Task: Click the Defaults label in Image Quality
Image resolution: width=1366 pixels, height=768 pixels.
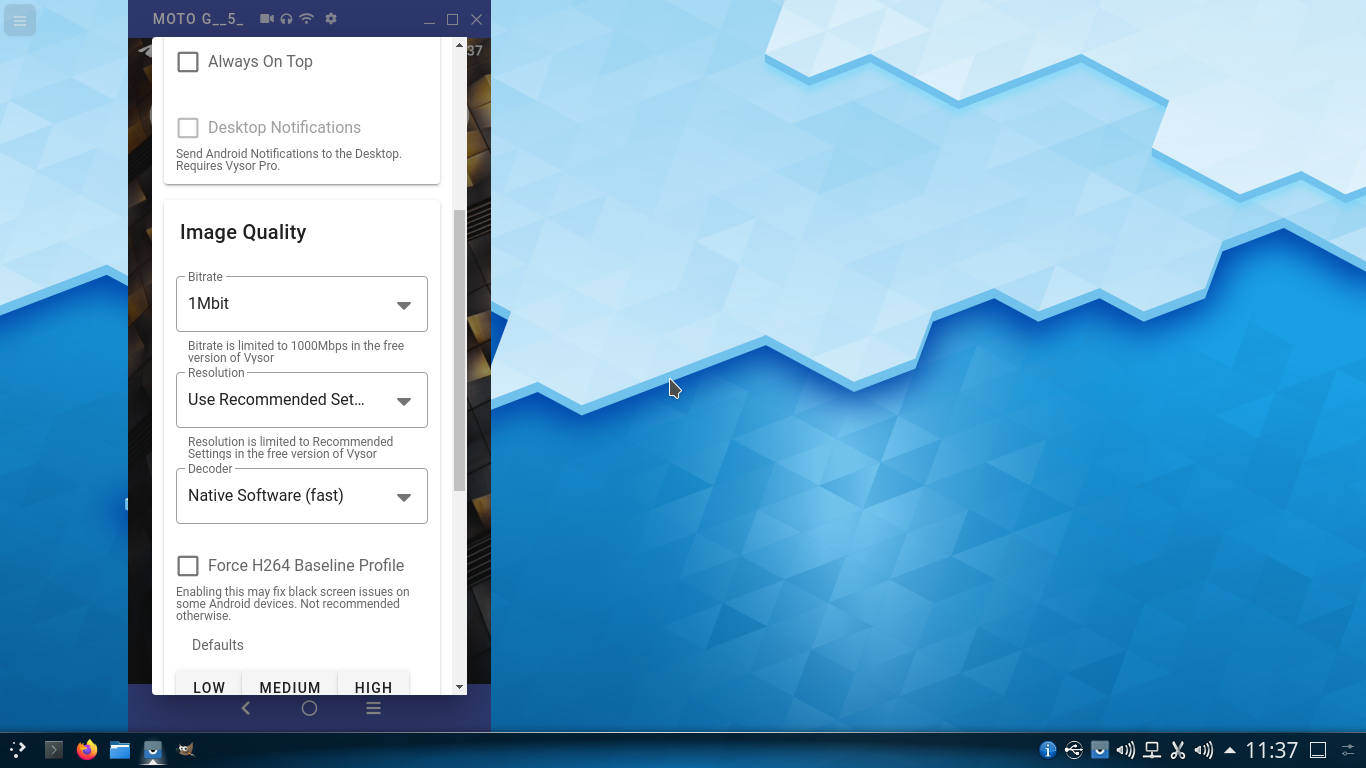Action: pos(217,645)
